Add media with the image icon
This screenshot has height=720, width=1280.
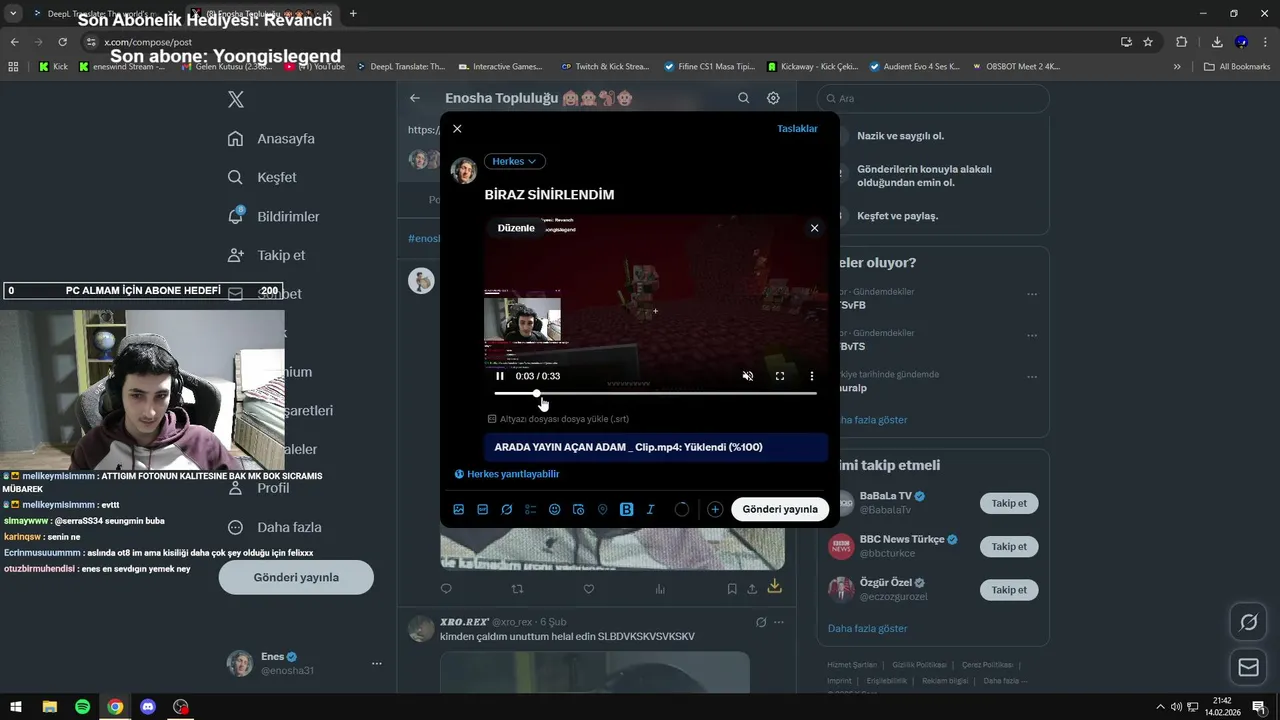459,509
